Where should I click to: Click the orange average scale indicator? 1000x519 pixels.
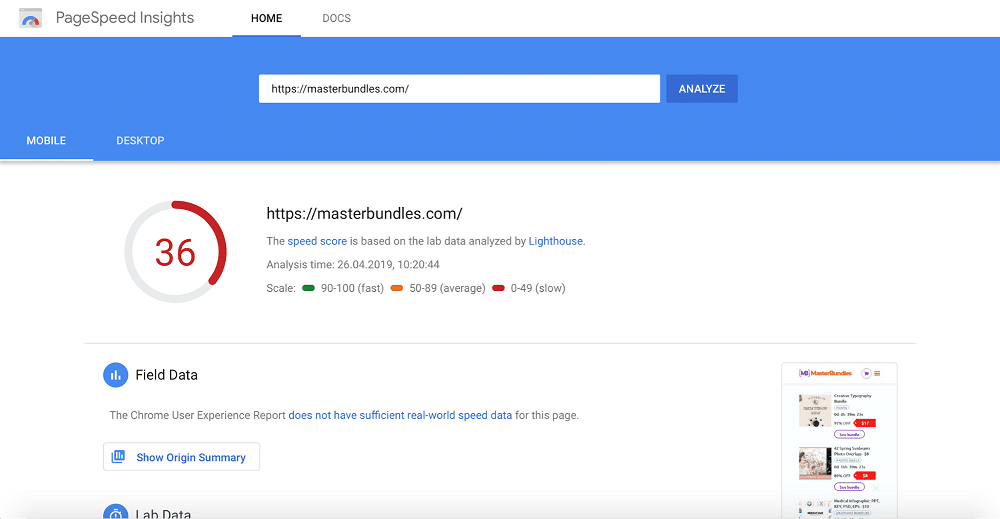point(397,288)
